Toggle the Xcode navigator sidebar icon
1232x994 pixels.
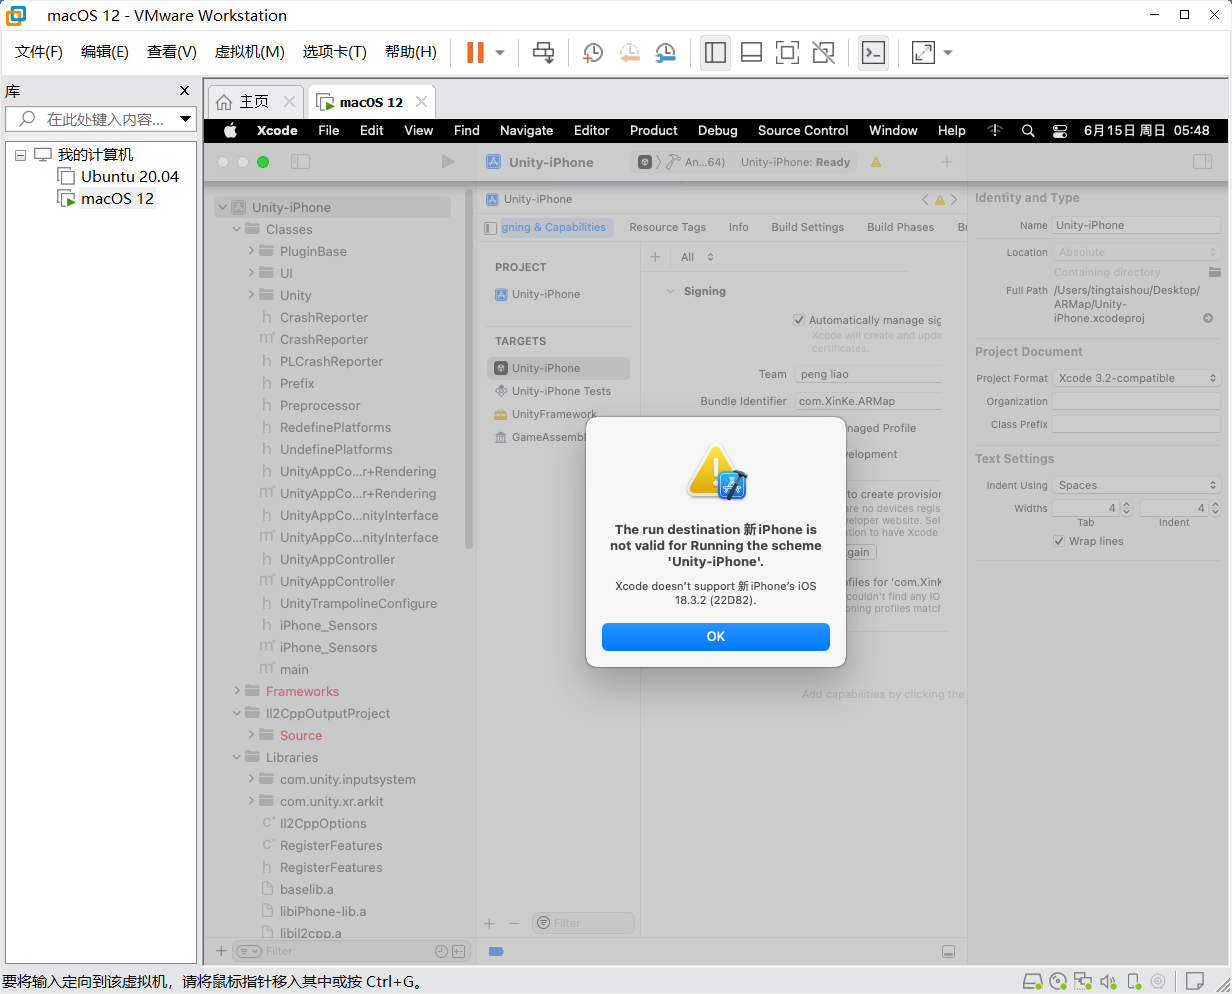[300, 162]
